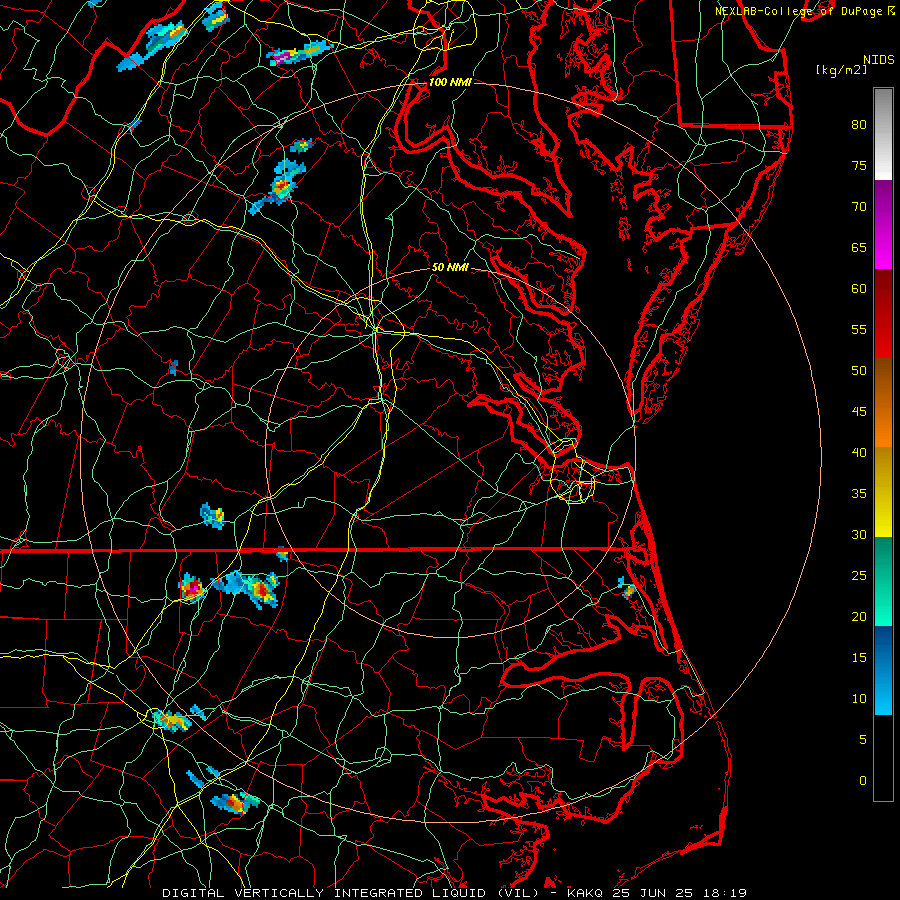Click the 70 value on the VIL scale
This screenshot has width=900, height=900.
point(859,207)
